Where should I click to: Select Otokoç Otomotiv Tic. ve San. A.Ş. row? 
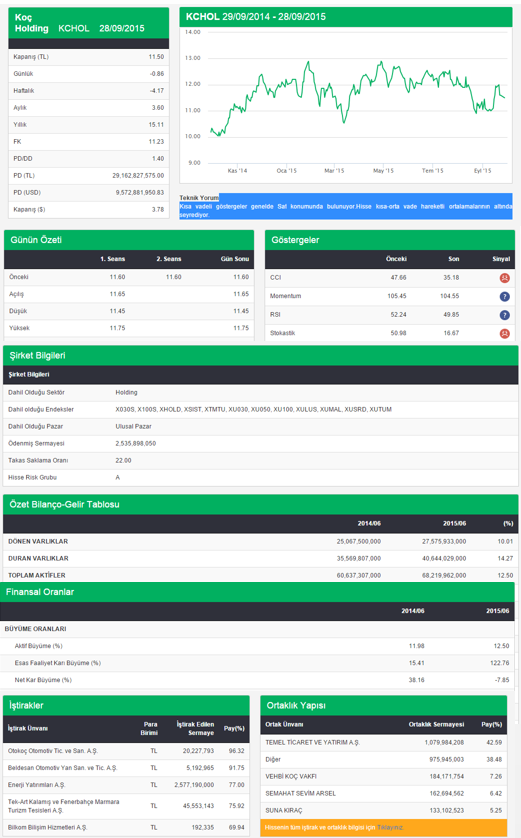click(x=126, y=751)
